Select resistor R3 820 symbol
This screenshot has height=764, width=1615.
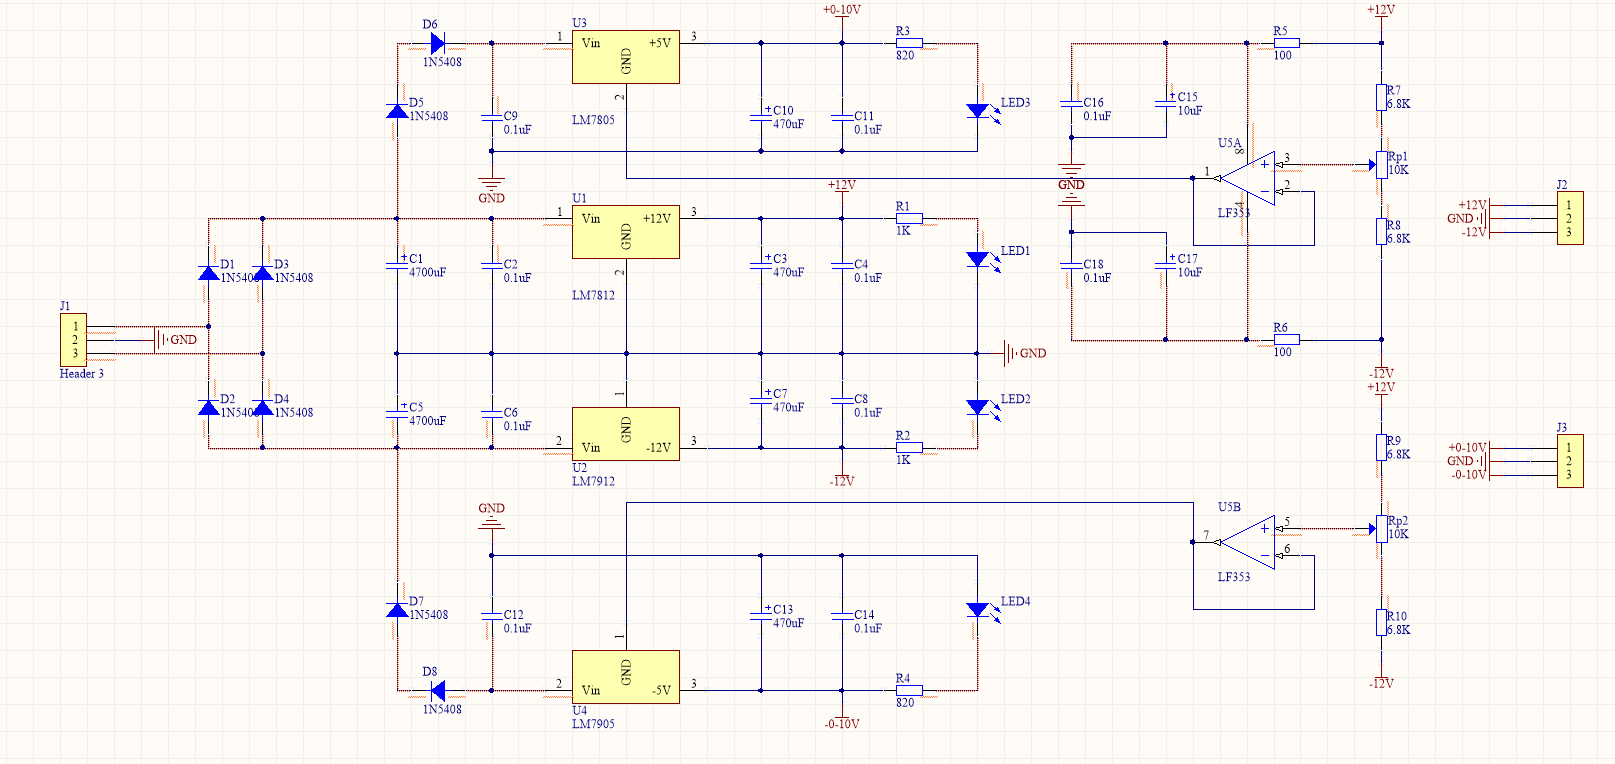[x=909, y=43]
